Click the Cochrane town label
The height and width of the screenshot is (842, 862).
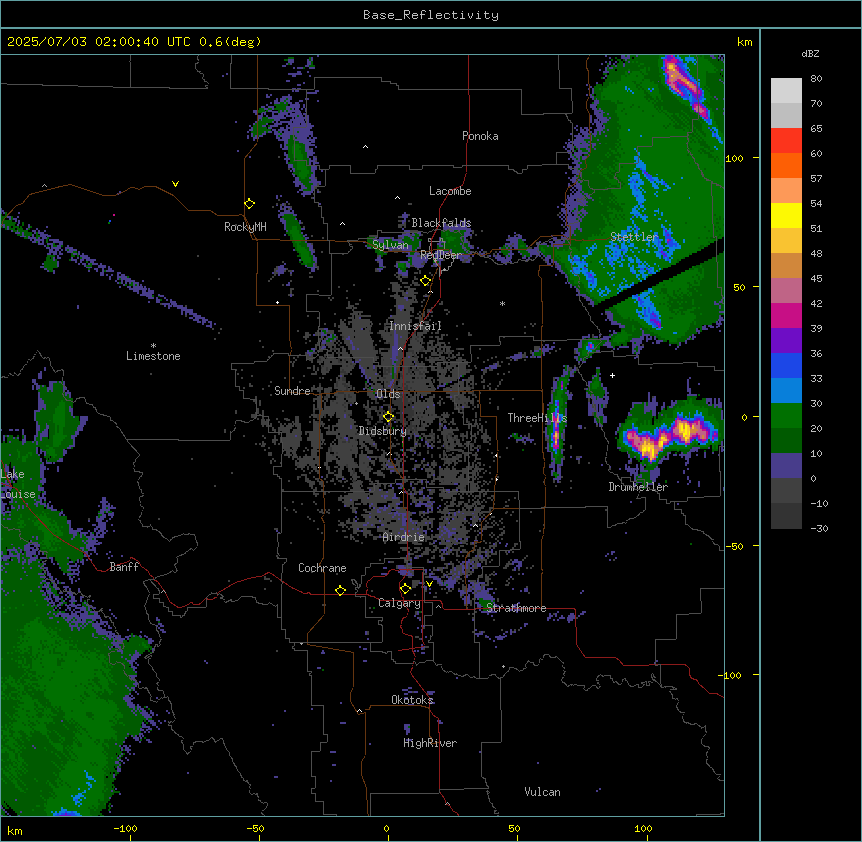point(322,568)
